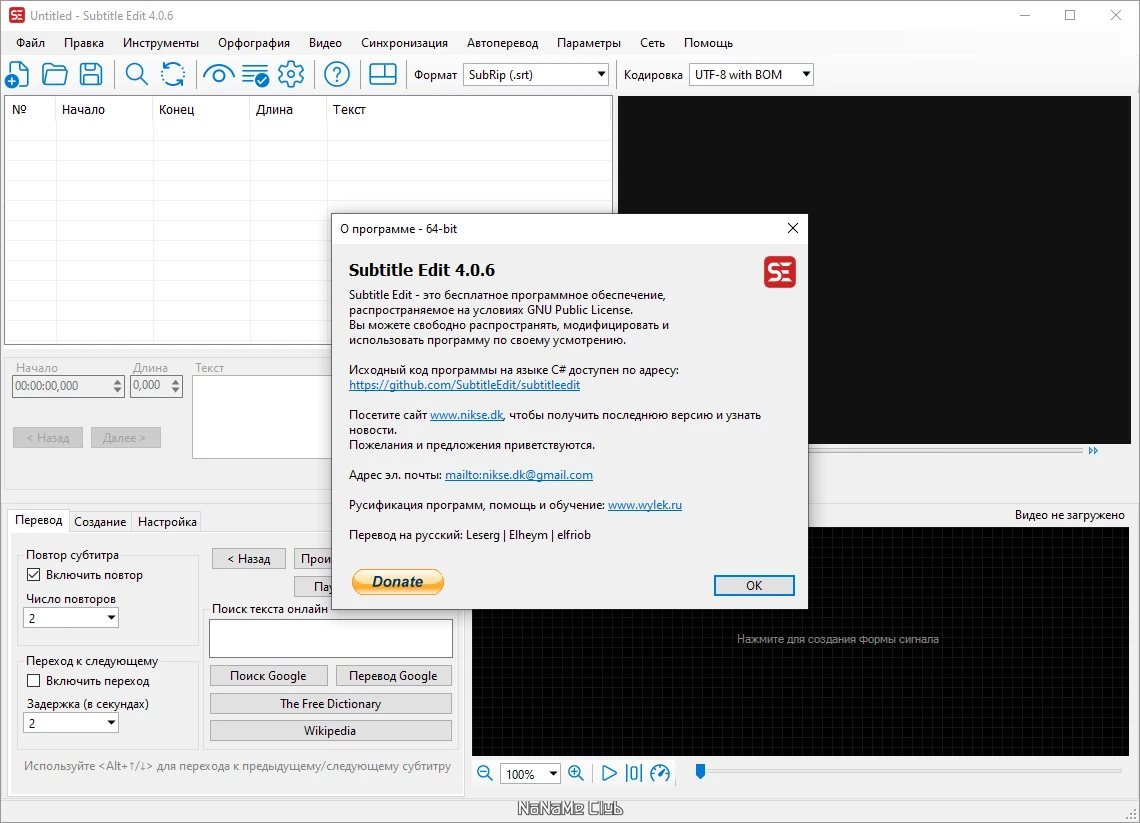Open the Кодировка UTF-8 with BOM dropdown

[x=751, y=74]
